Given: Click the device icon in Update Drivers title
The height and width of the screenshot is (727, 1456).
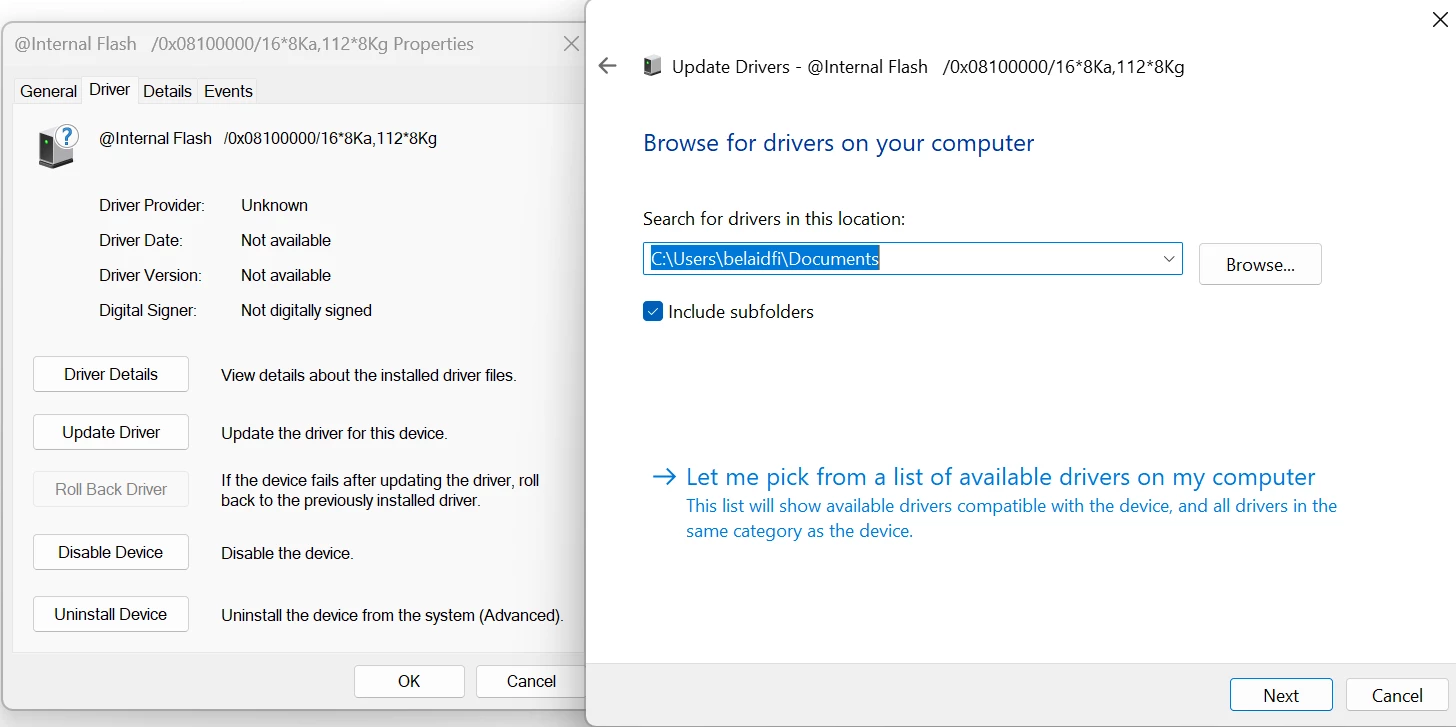Looking at the screenshot, I should (x=652, y=67).
